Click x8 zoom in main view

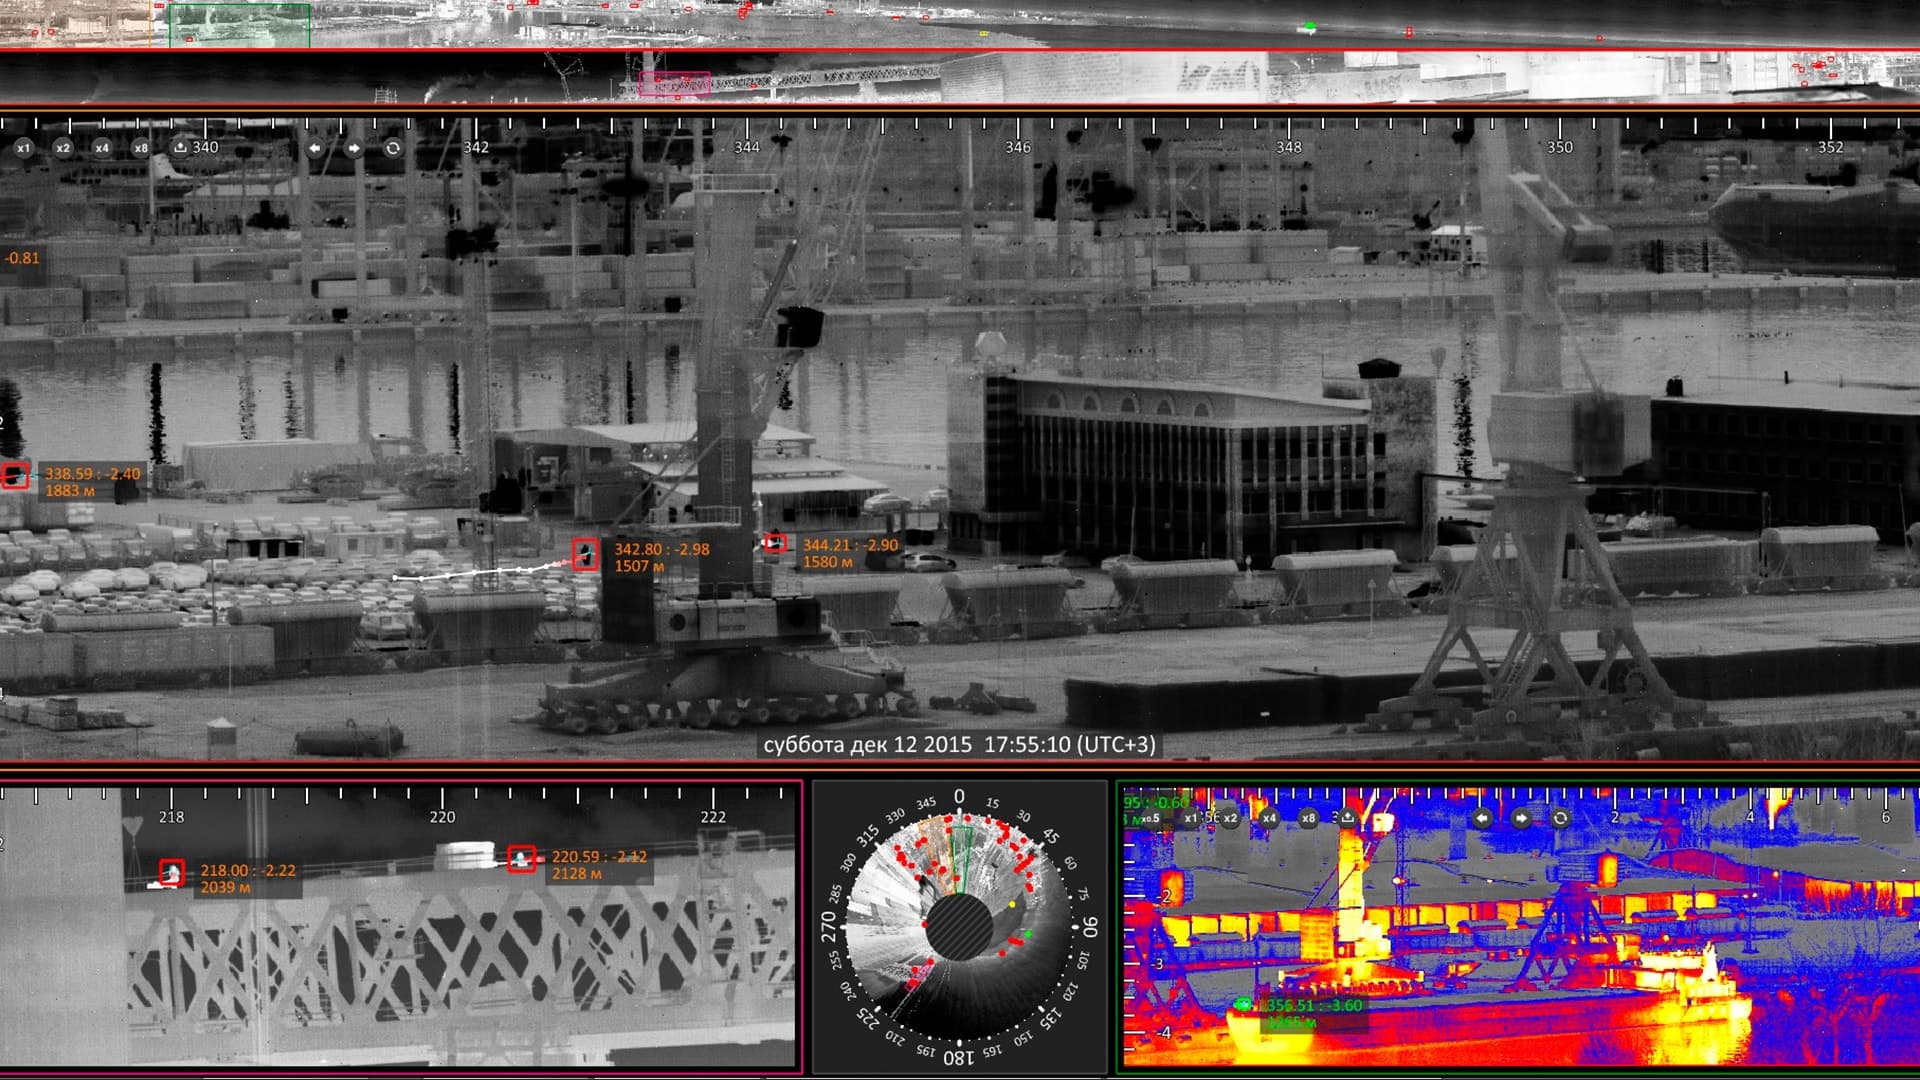[x=141, y=148]
